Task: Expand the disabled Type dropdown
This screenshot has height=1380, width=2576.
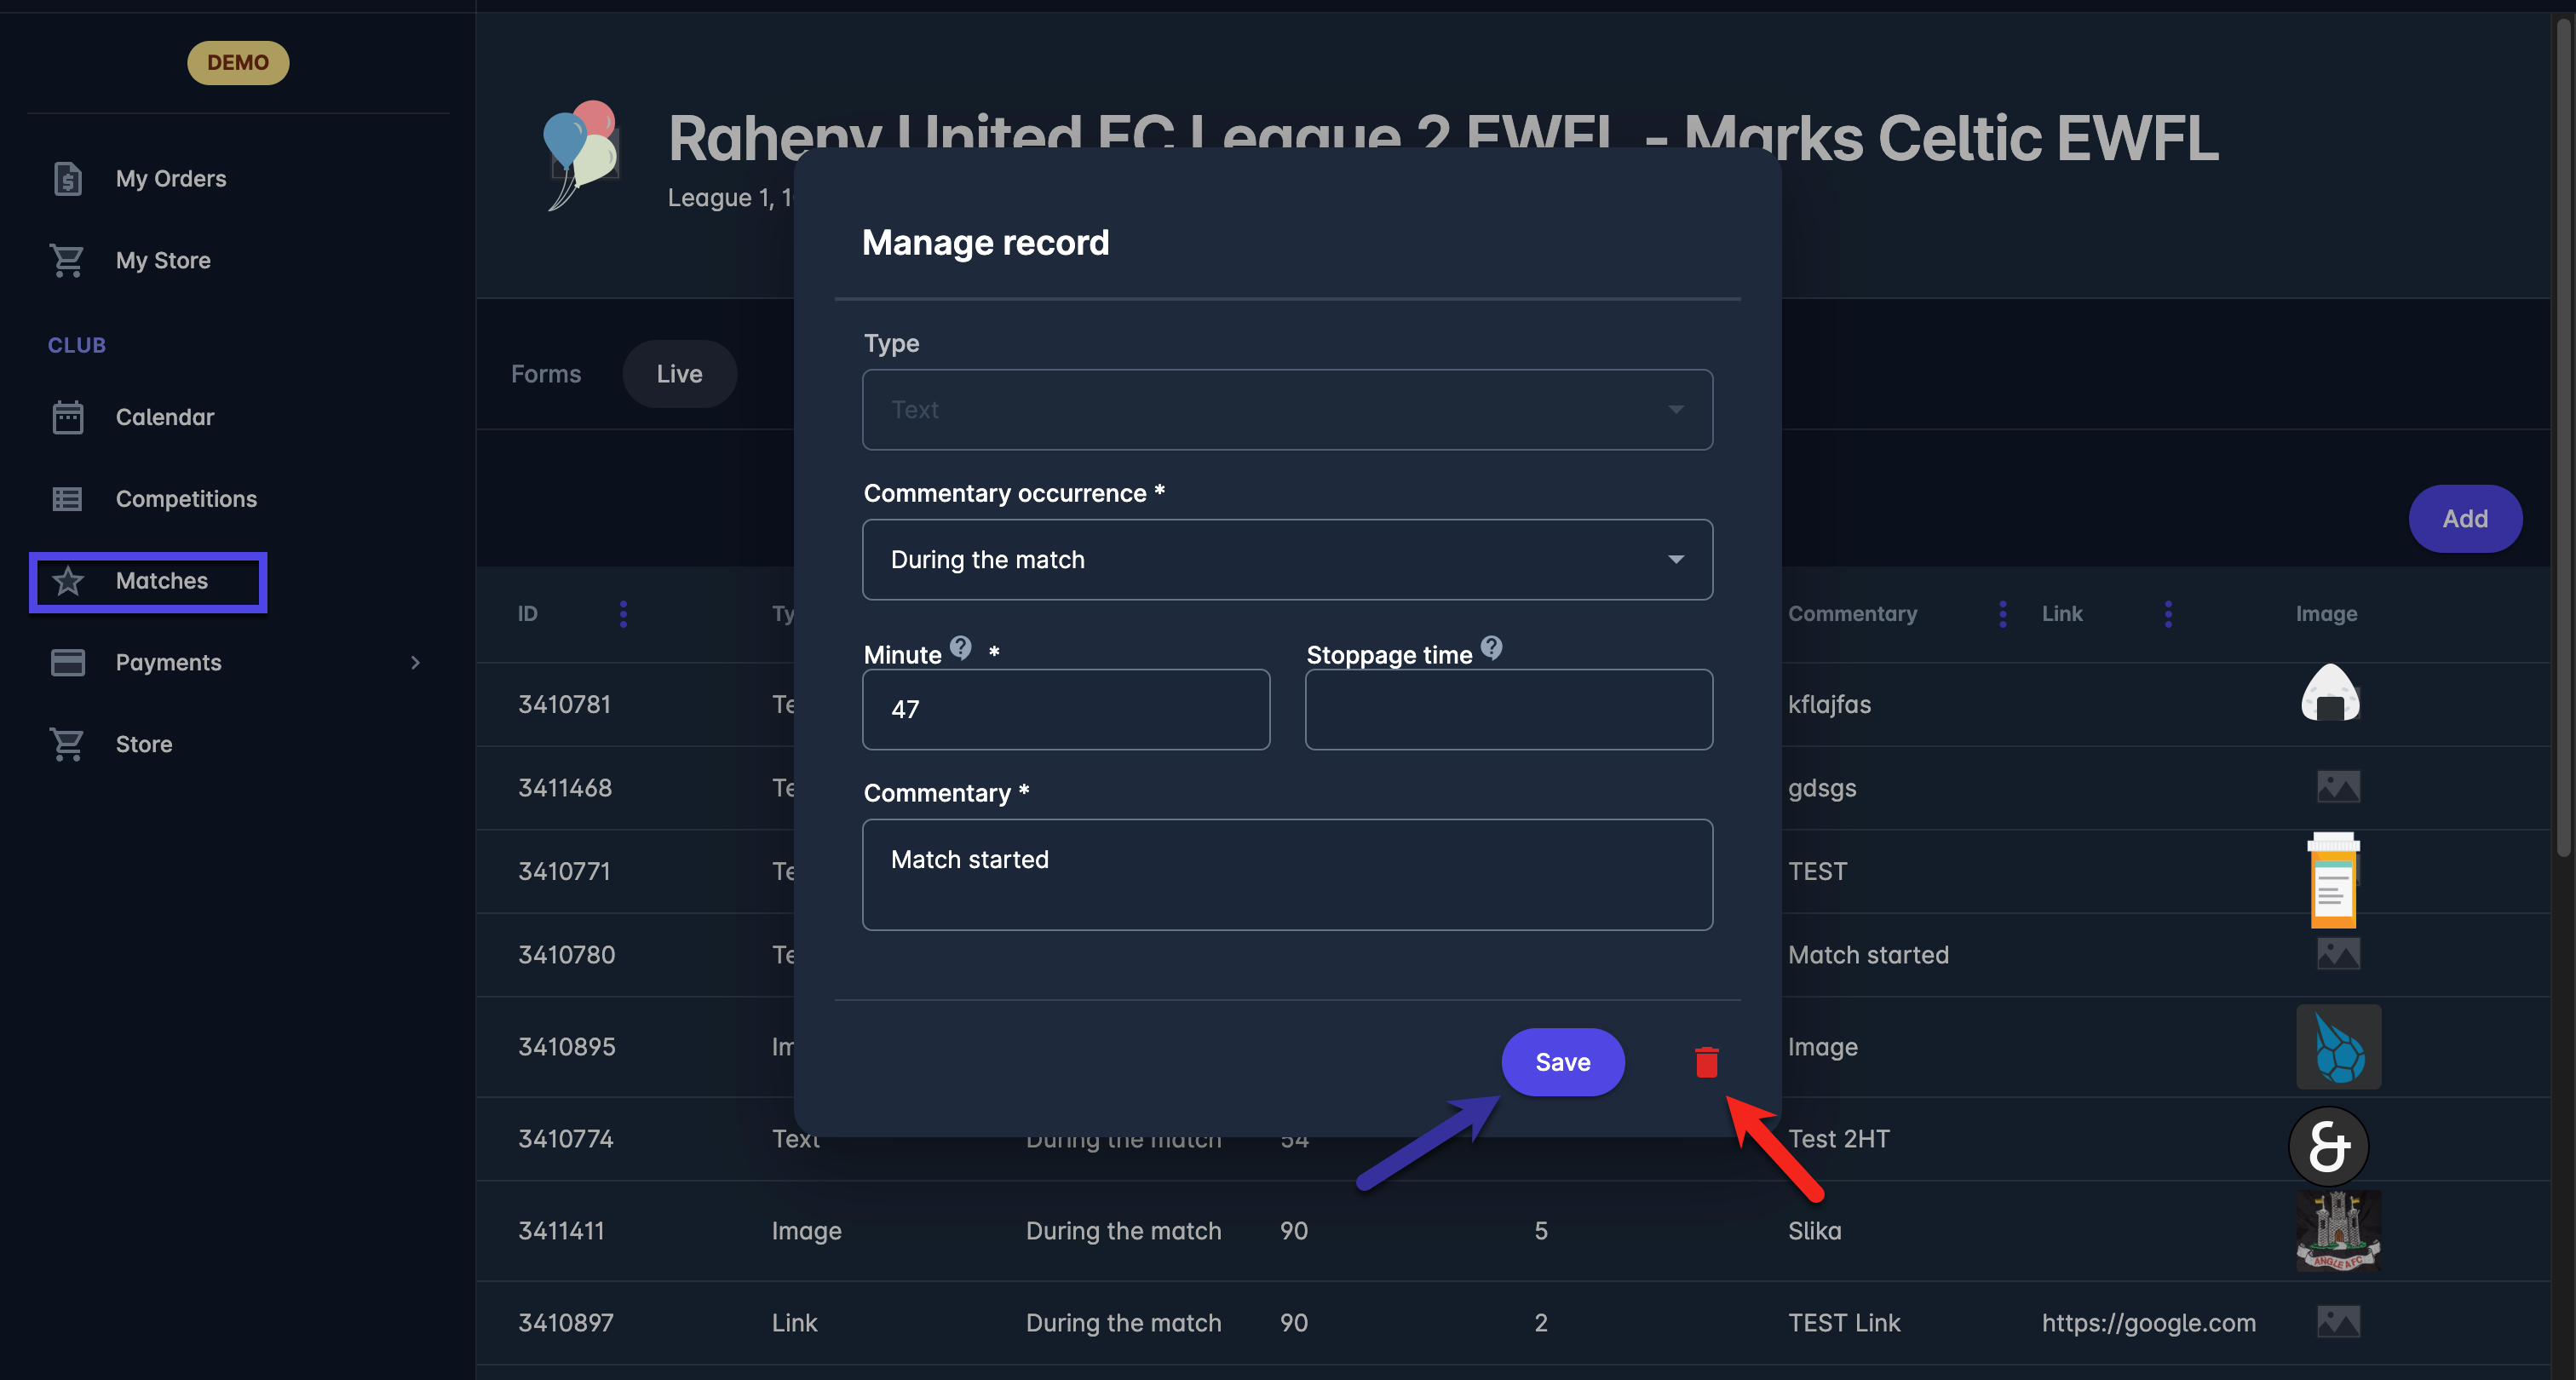Action: click(1287, 410)
